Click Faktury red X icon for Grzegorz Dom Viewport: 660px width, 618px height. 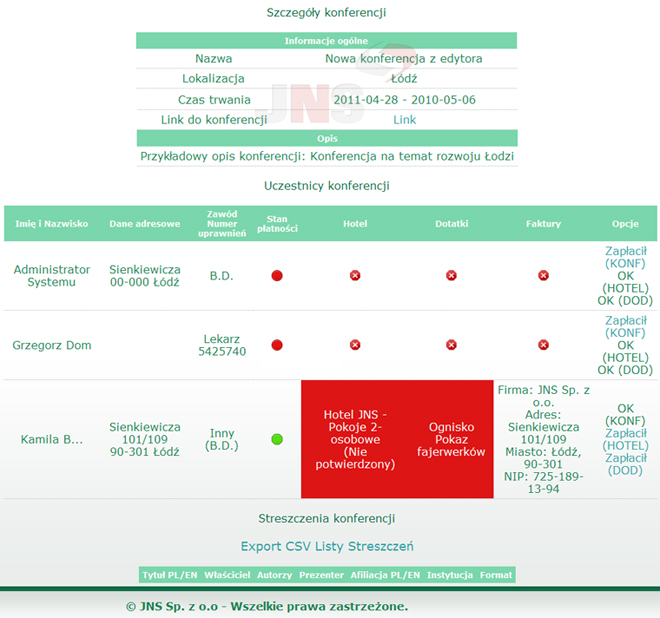[543, 345]
